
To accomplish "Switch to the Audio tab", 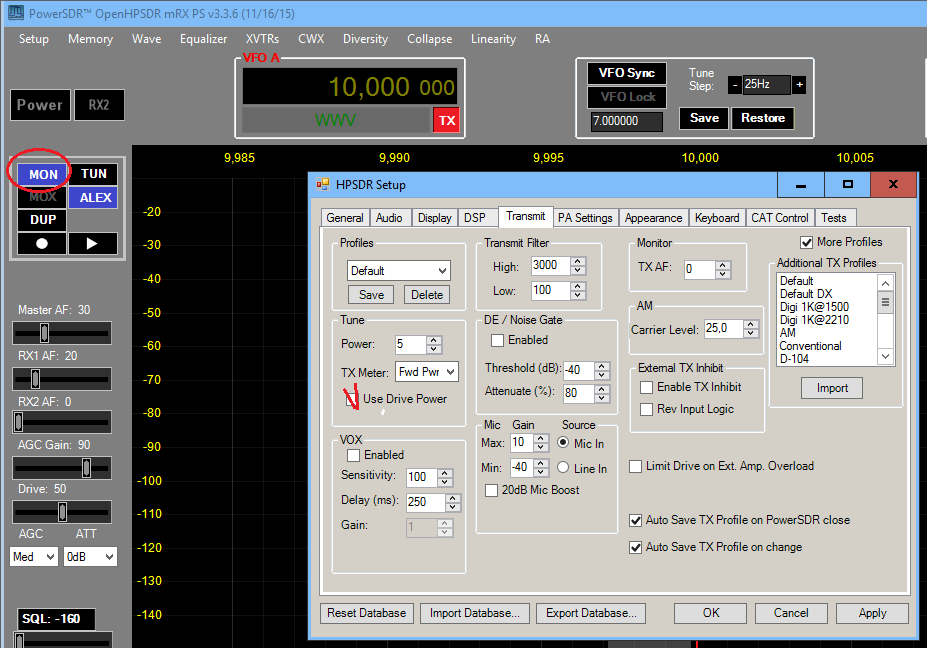I will point(389,218).
